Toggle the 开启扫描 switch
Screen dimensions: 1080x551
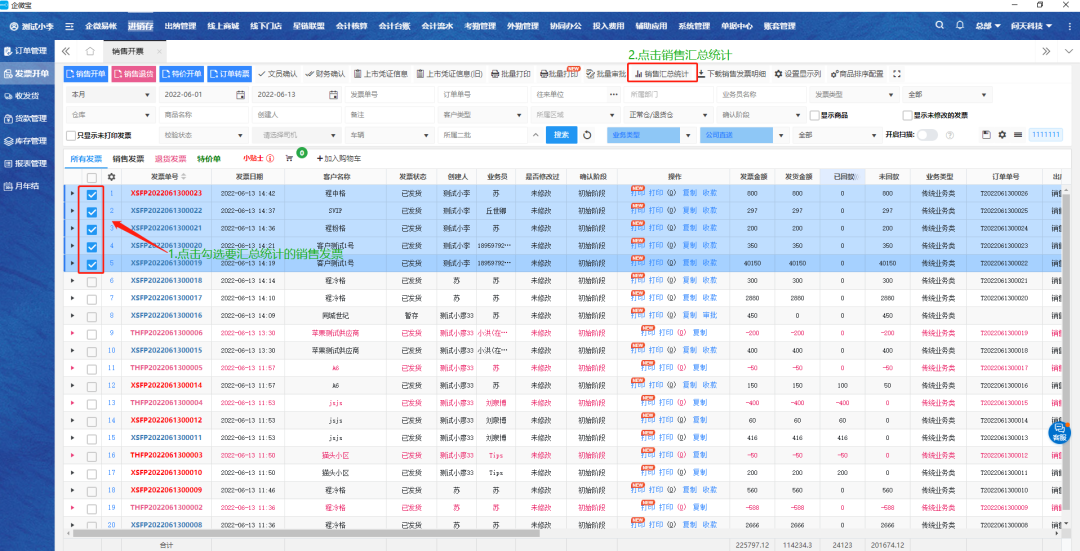(928, 135)
